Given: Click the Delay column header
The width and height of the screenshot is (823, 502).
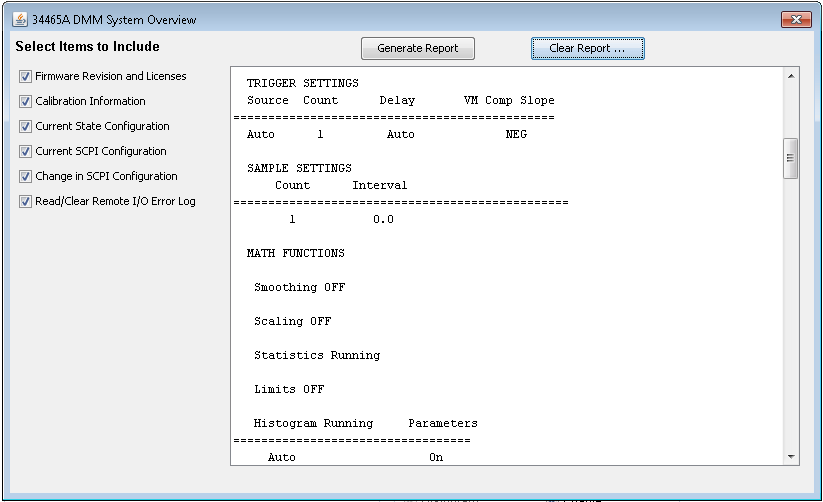Looking at the screenshot, I should (x=397, y=100).
